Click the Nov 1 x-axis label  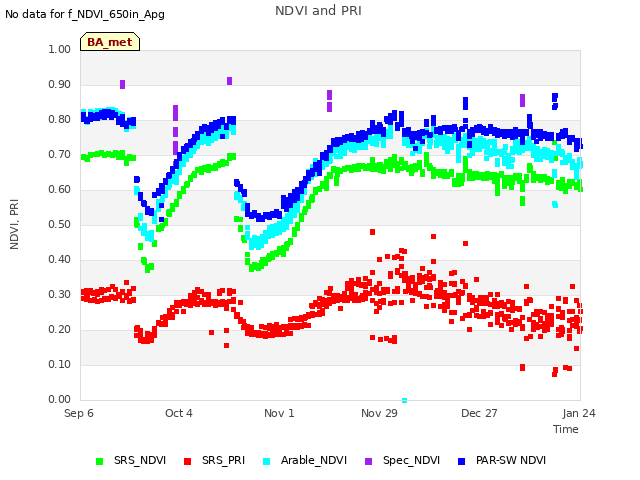(x=279, y=413)
